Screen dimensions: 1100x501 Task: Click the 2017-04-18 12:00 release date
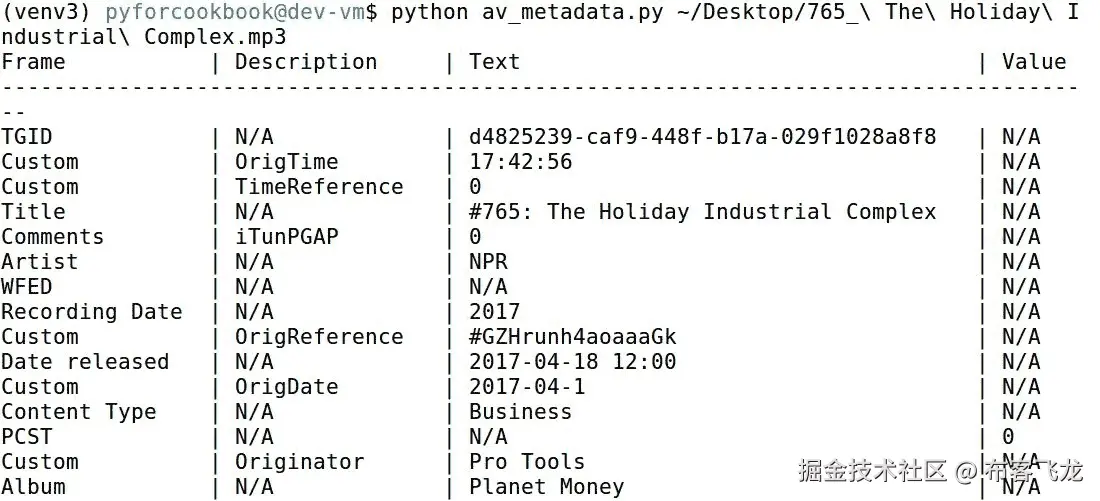tap(573, 362)
